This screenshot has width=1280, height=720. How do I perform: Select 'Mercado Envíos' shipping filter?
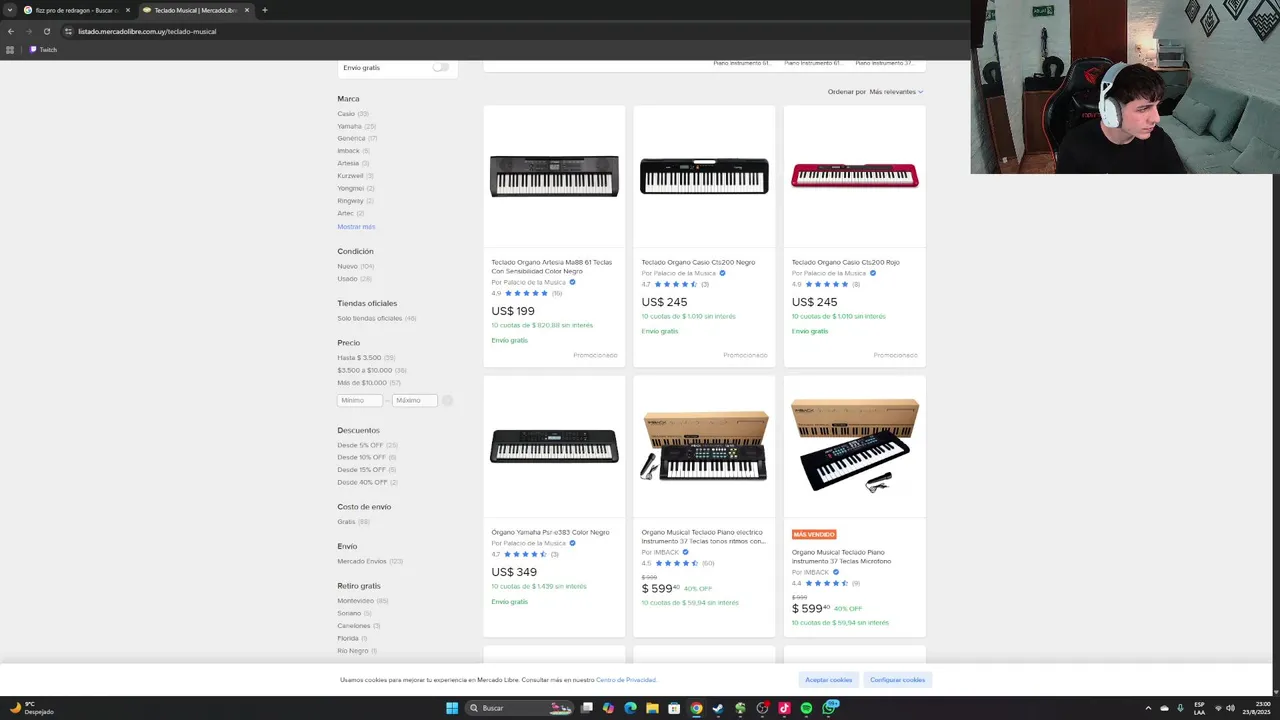pyautogui.click(x=369, y=561)
